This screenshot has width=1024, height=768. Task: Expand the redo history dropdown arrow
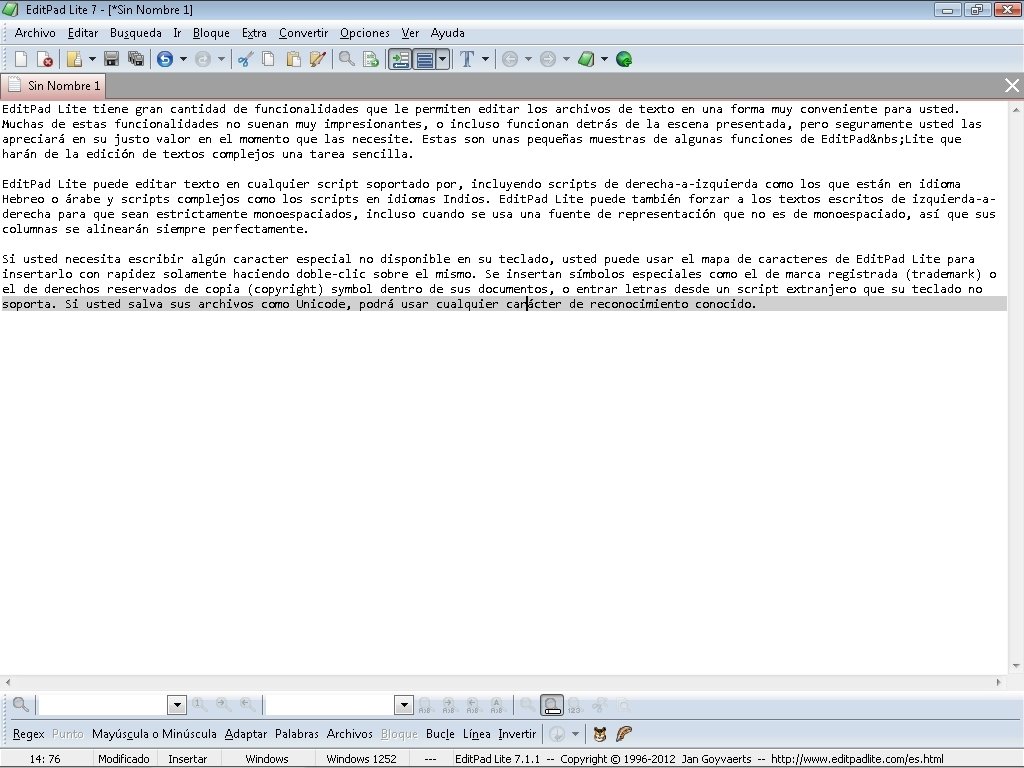click(x=221, y=59)
